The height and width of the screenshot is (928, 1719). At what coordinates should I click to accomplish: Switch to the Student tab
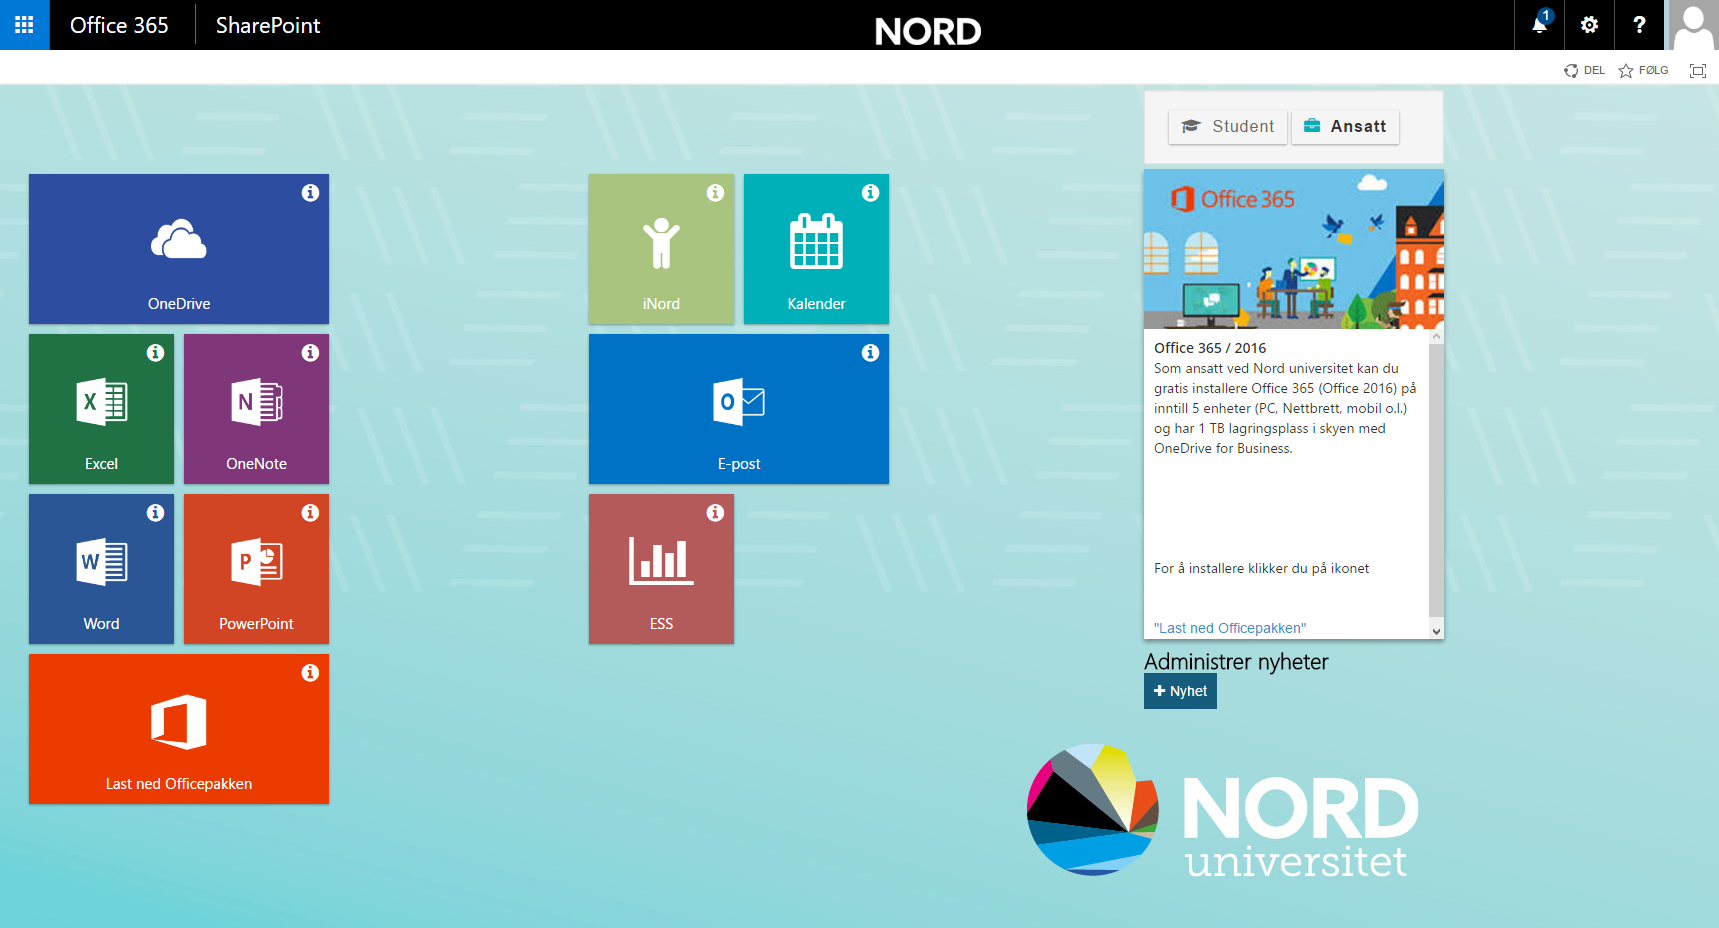tap(1228, 127)
